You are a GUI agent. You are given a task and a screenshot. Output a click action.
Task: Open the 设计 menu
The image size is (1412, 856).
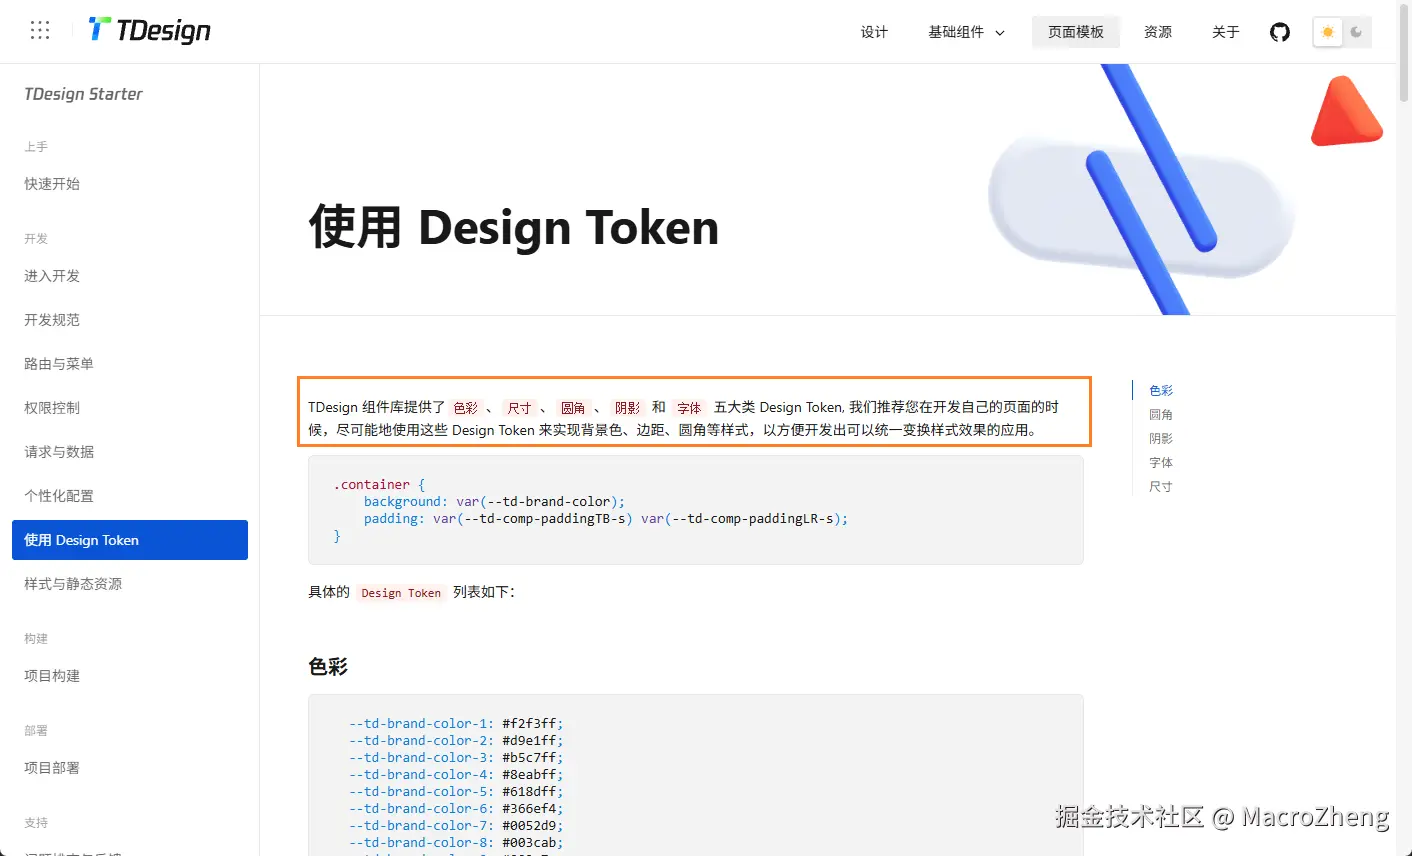click(x=874, y=32)
